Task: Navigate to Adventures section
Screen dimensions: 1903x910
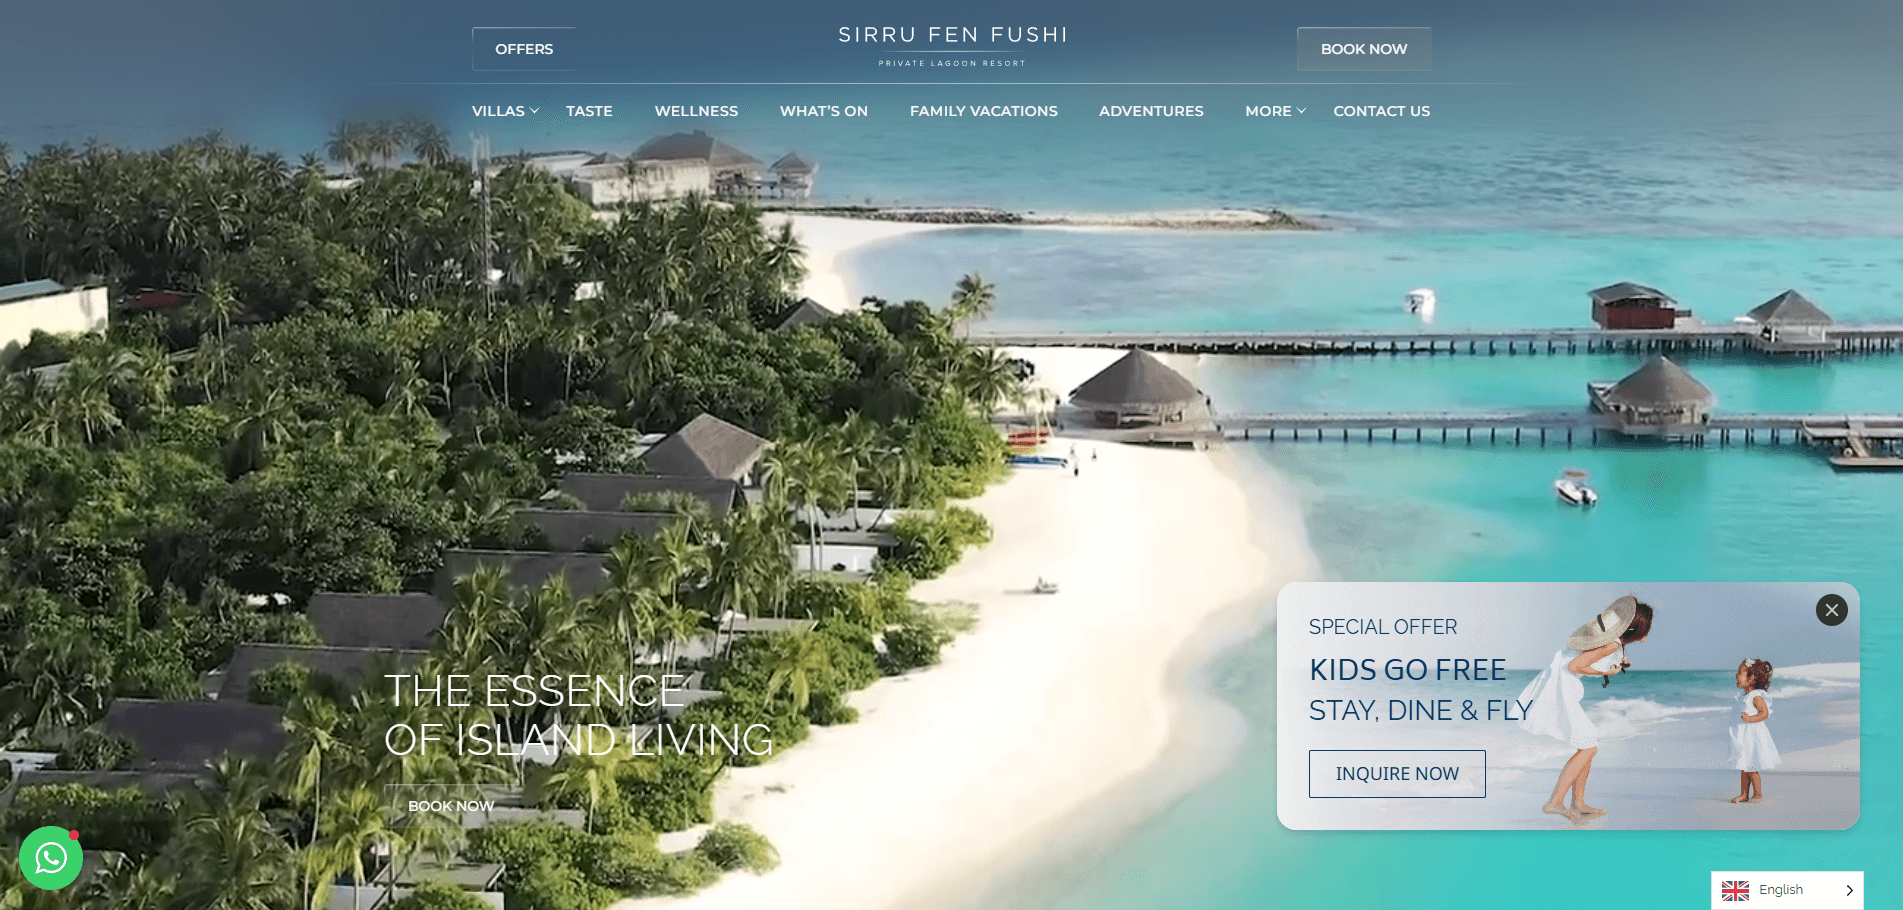Action: (1151, 111)
